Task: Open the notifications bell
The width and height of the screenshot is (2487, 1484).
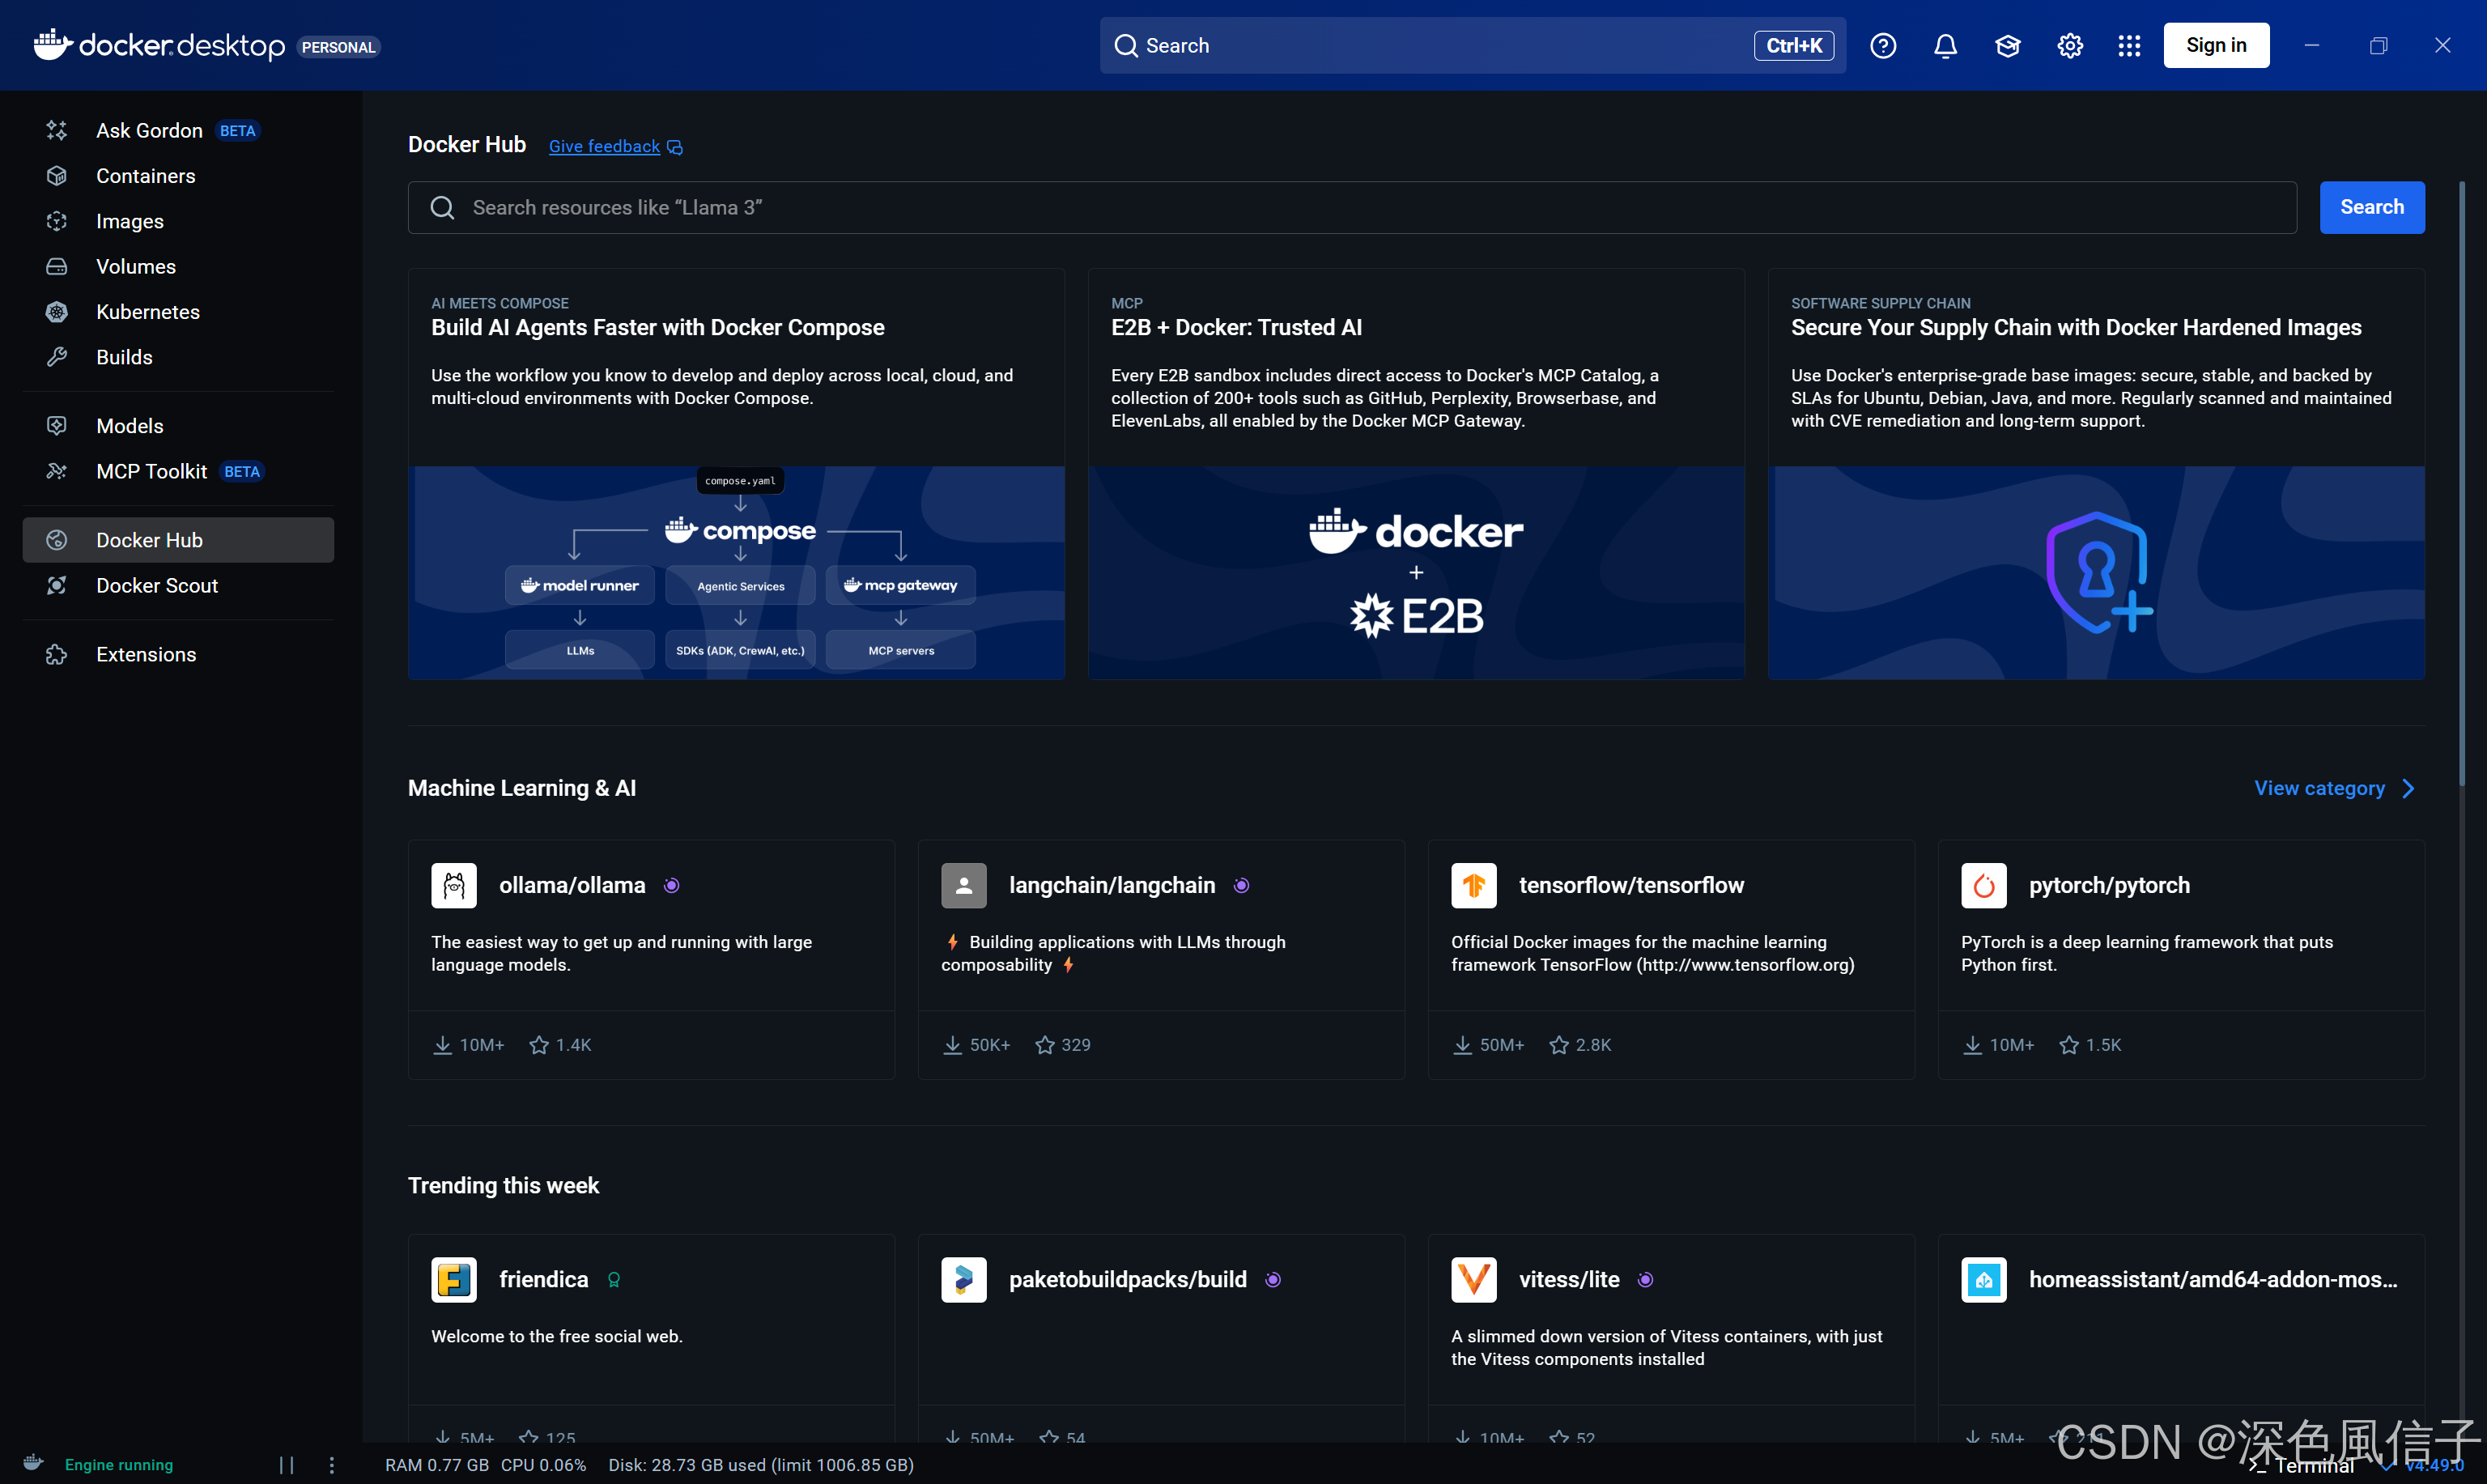Action: tap(1945, 46)
